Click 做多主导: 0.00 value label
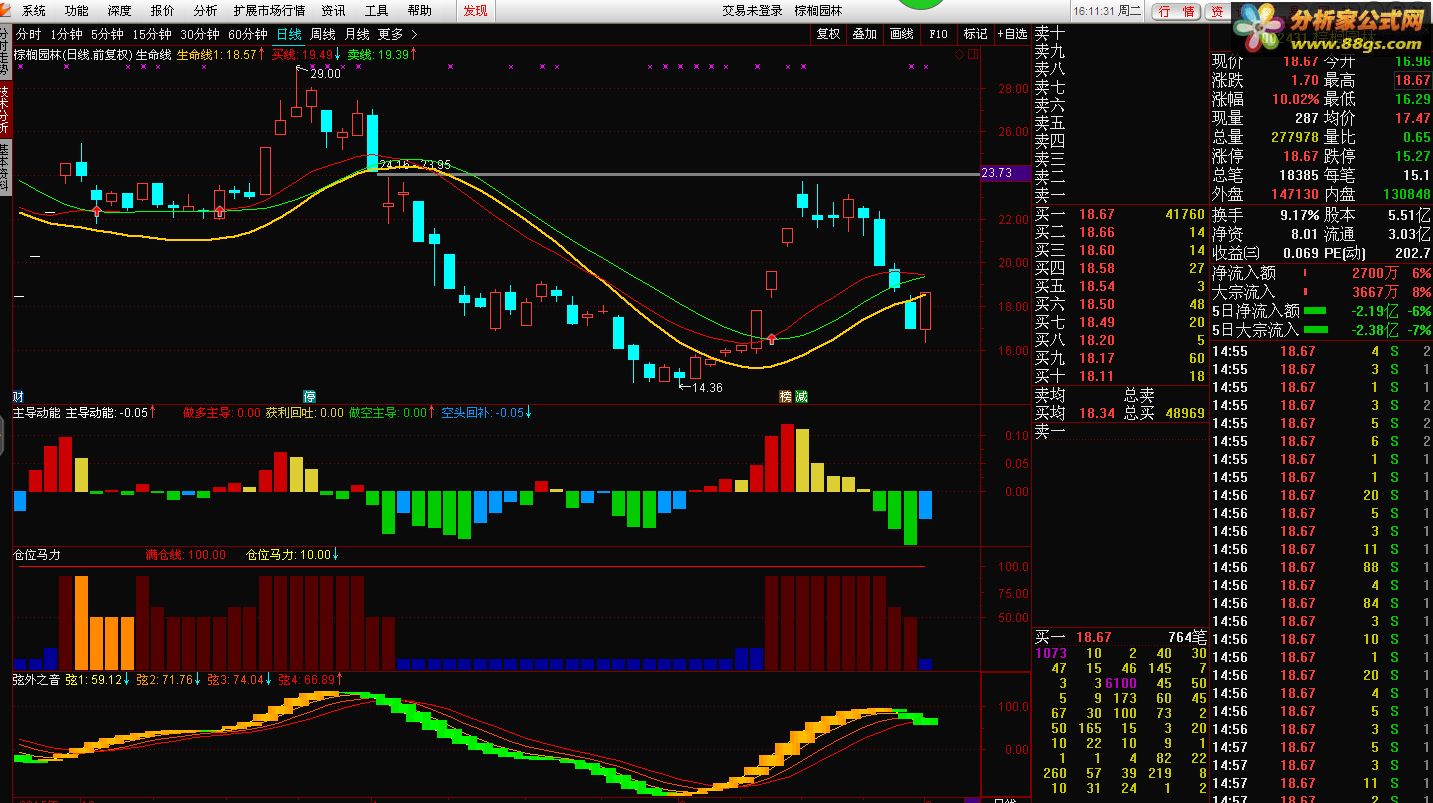The height and width of the screenshot is (803, 1433). [222, 412]
